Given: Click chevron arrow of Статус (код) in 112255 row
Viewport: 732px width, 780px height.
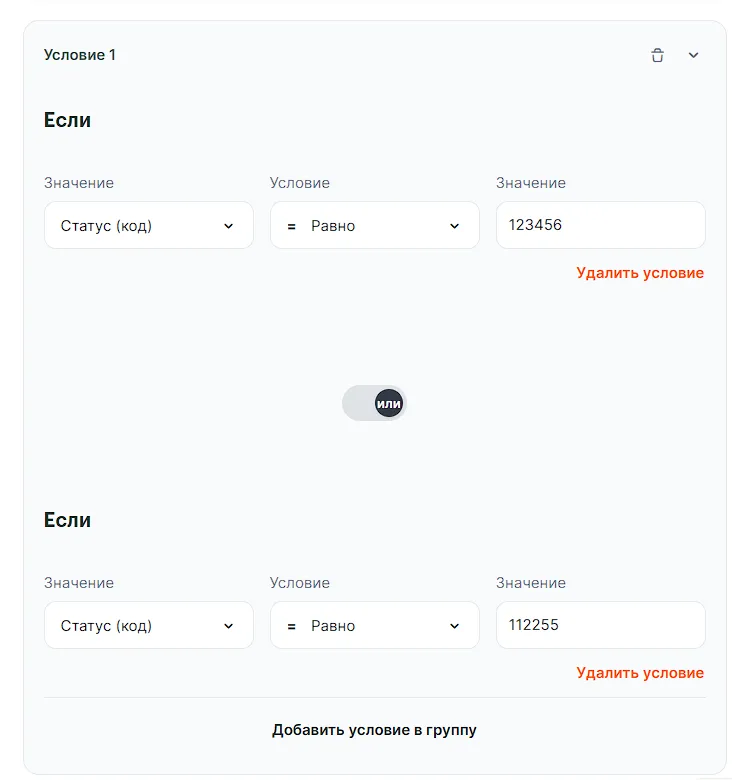Looking at the screenshot, I should (x=228, y=627).
